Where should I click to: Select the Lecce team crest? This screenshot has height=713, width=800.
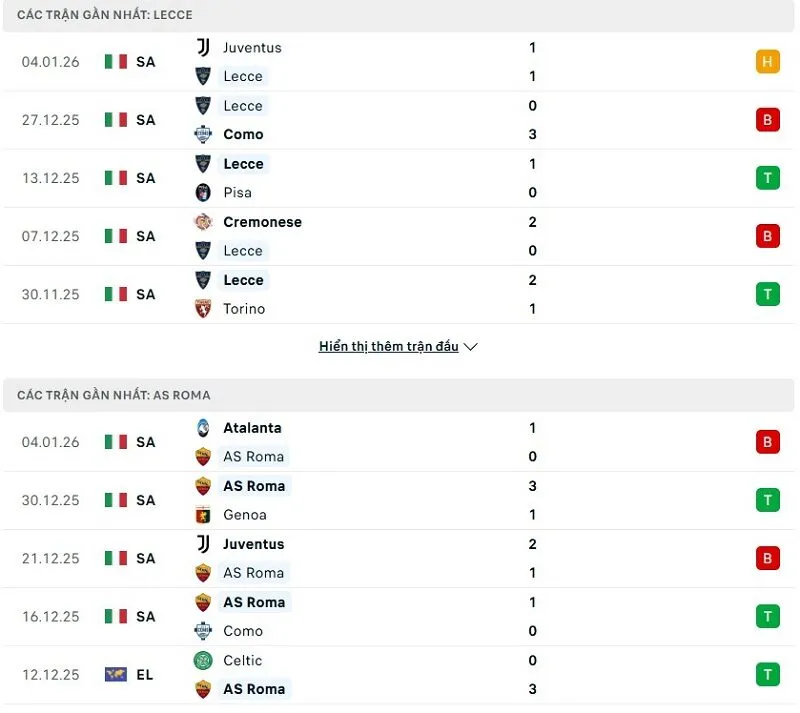pos(203,76)
